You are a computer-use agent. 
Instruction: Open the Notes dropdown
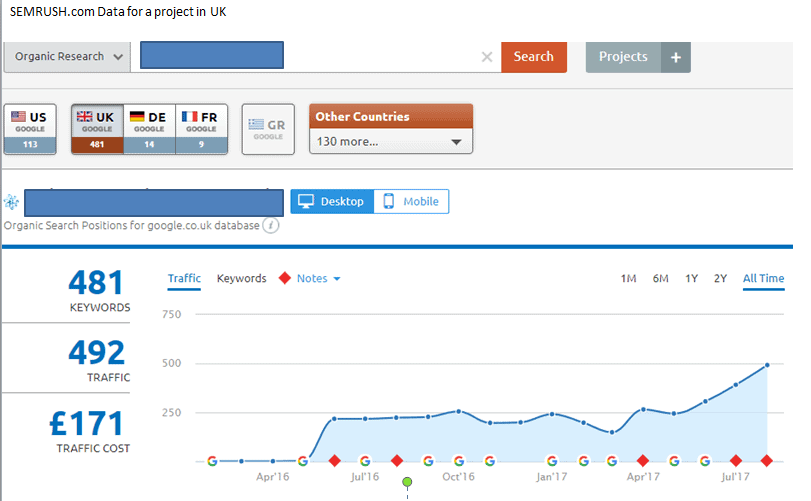click(318, 279)
